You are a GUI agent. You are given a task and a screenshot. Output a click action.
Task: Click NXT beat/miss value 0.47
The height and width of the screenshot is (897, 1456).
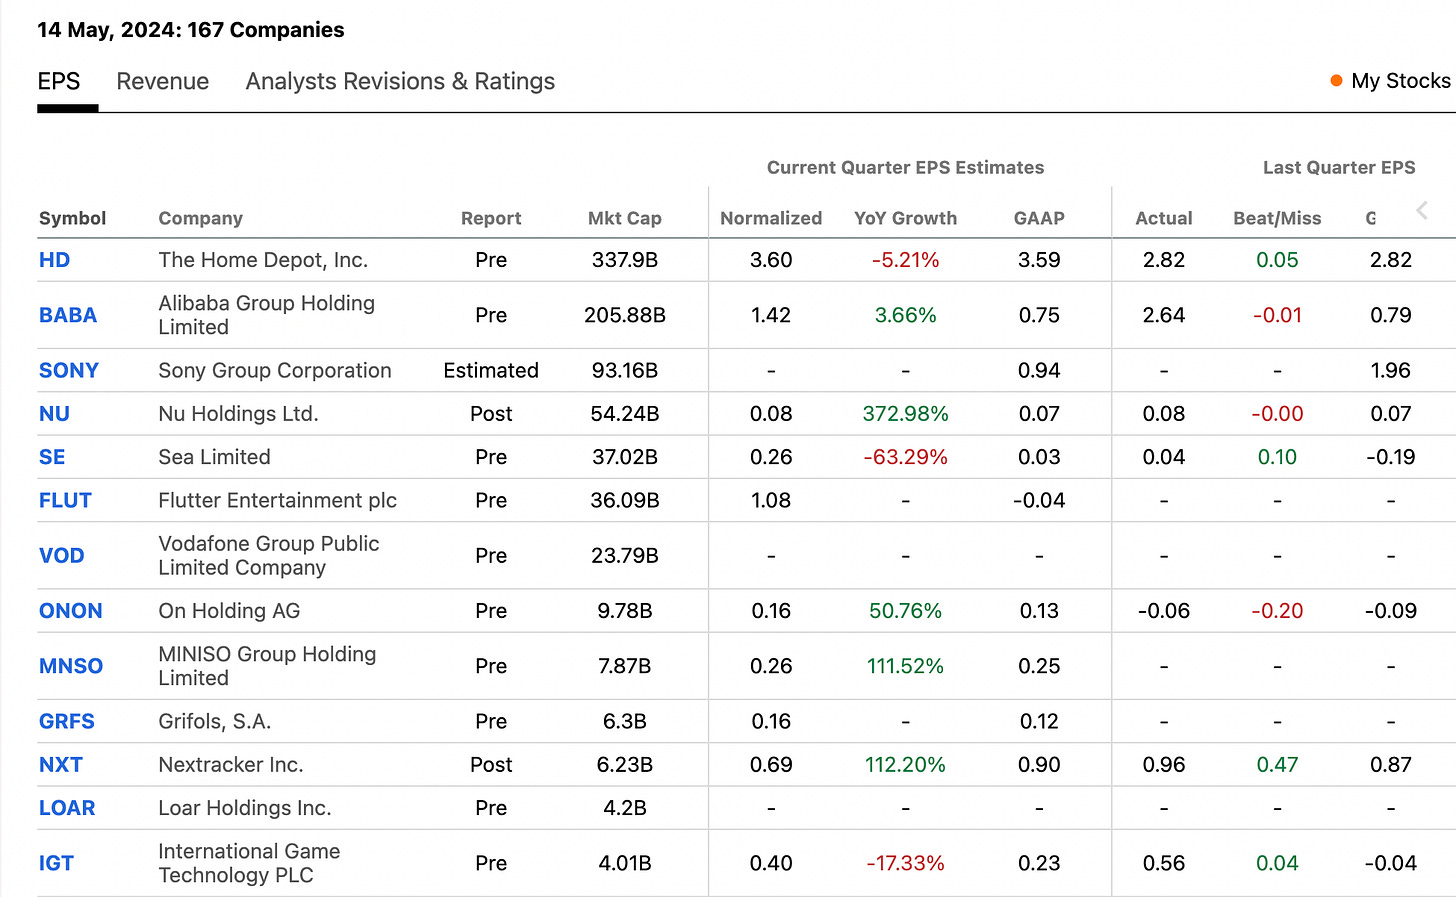[x=1277, y=765]
